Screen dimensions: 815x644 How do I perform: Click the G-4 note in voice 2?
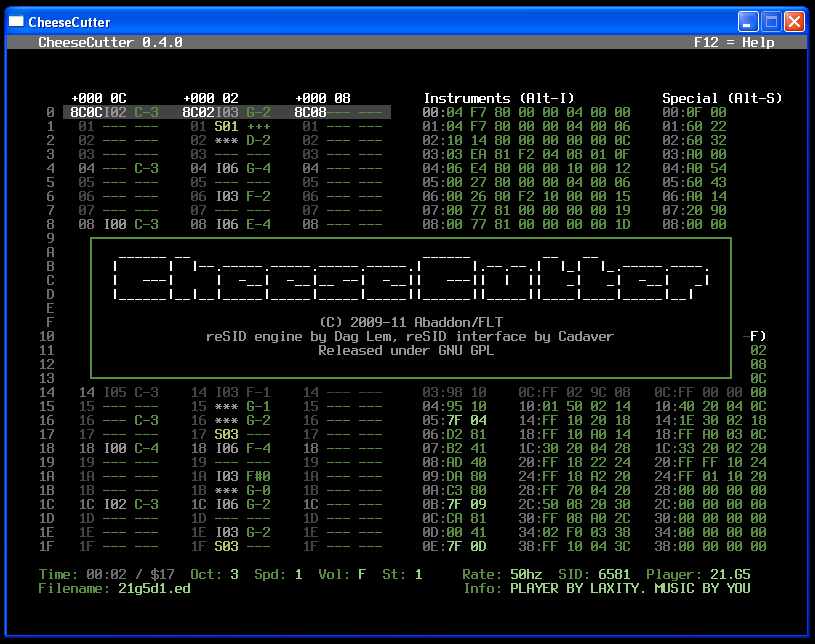pos(258,168)
